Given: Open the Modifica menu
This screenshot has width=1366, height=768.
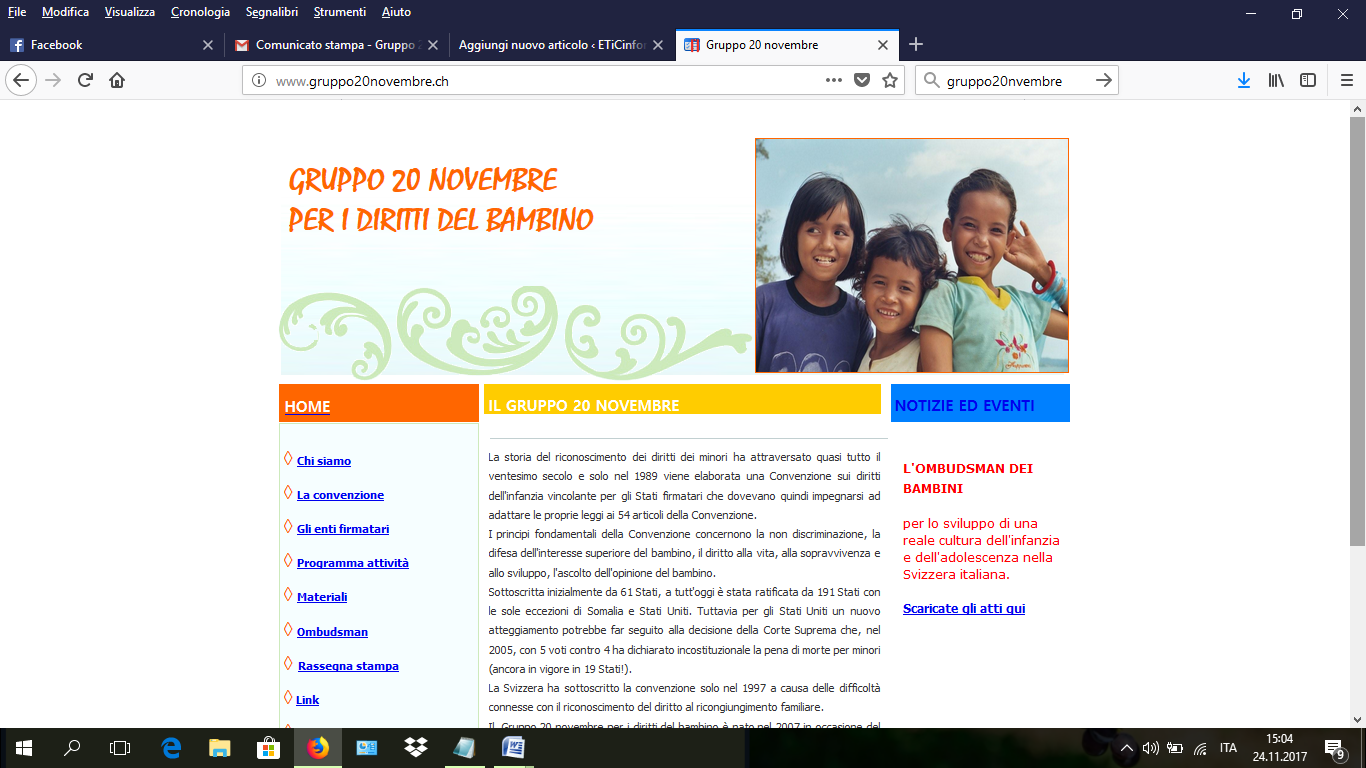Looking at the screenshot, I should coord(65,12).
